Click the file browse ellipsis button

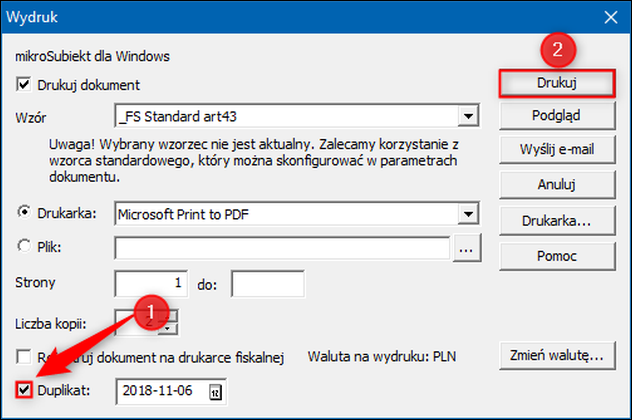pos(466,248)
